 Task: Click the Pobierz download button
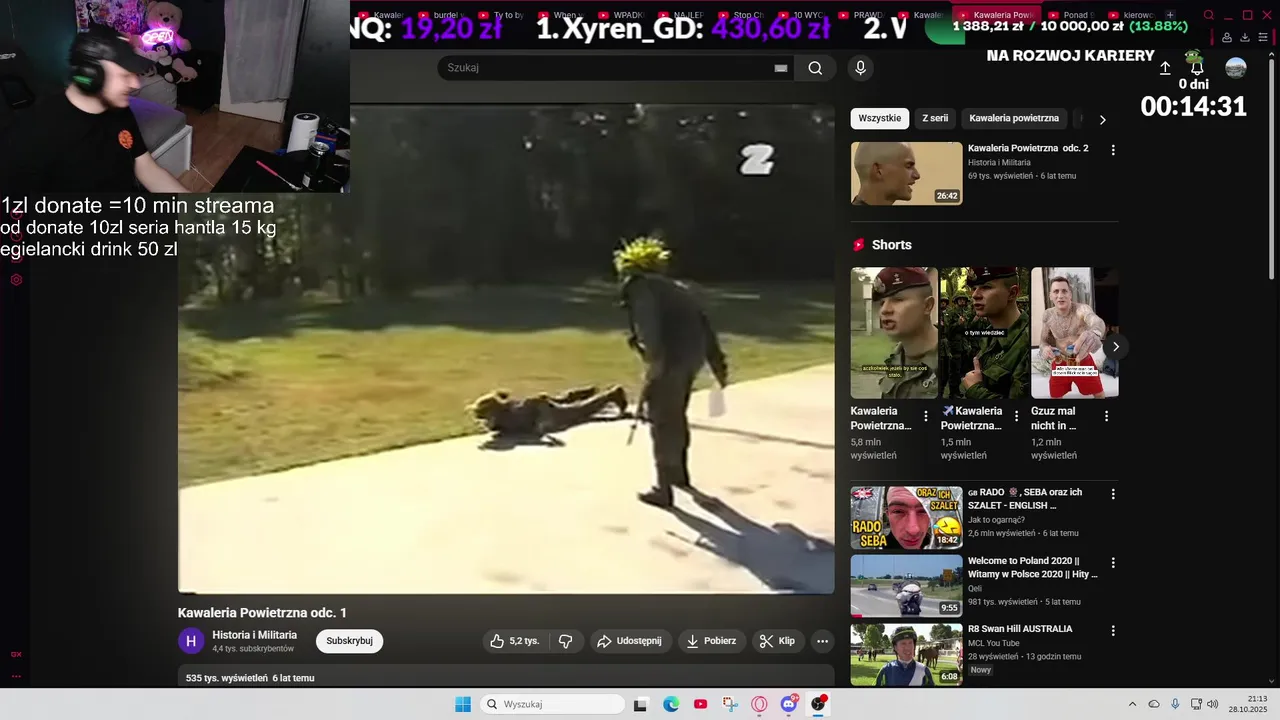[712, 641]
